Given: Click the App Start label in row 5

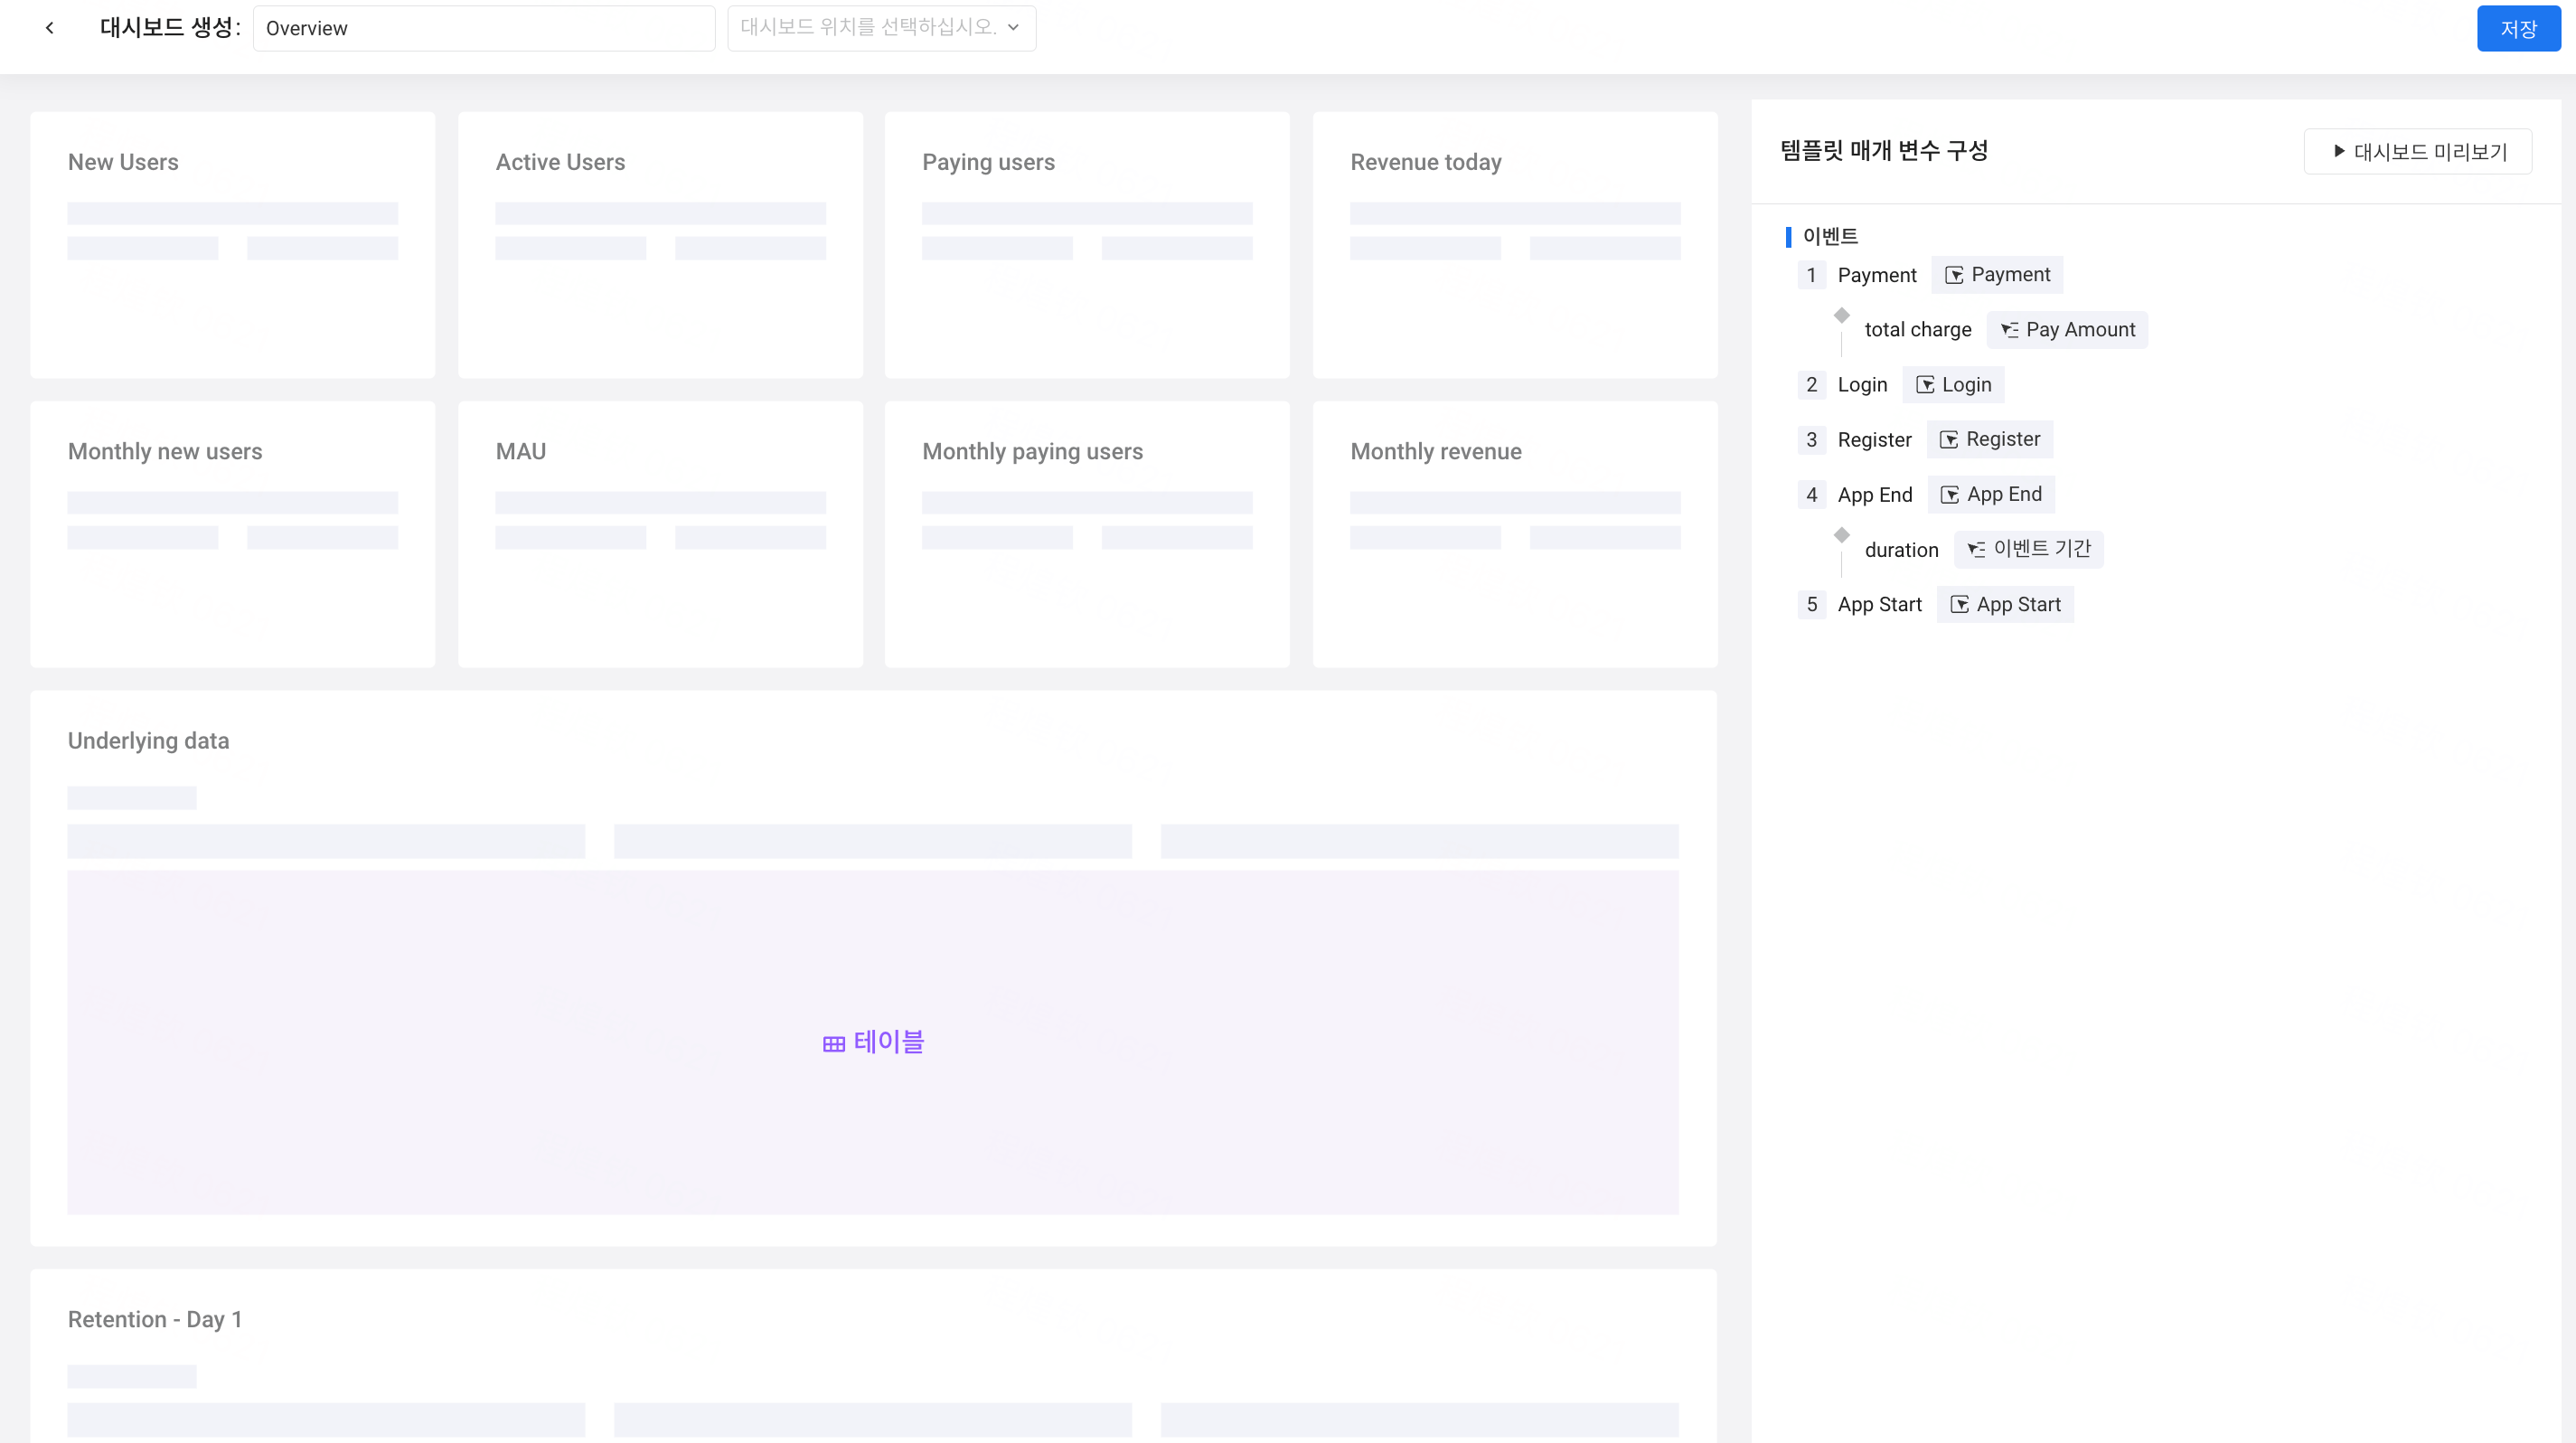Looking at the screenshot, I should (1879, 604).
